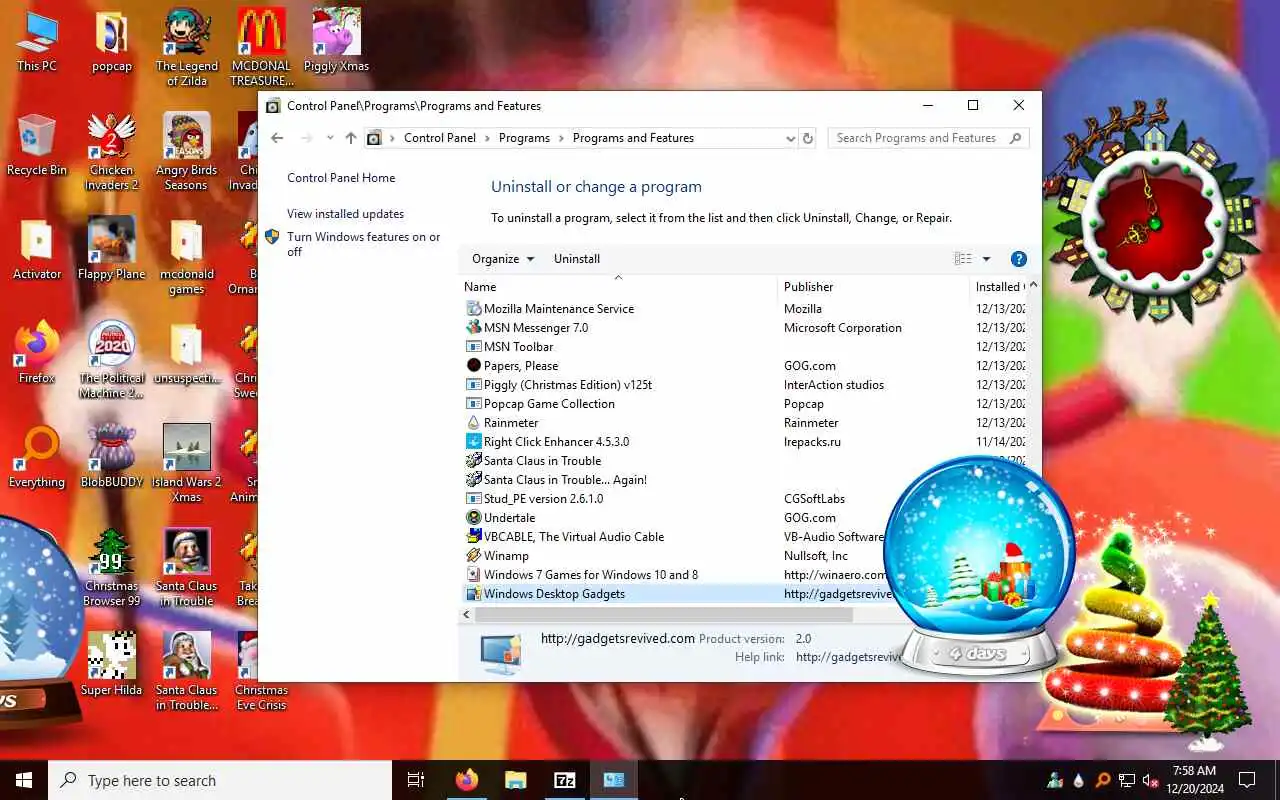
Task: Open File Explorer from the taskbar
Action: (515, 780)
